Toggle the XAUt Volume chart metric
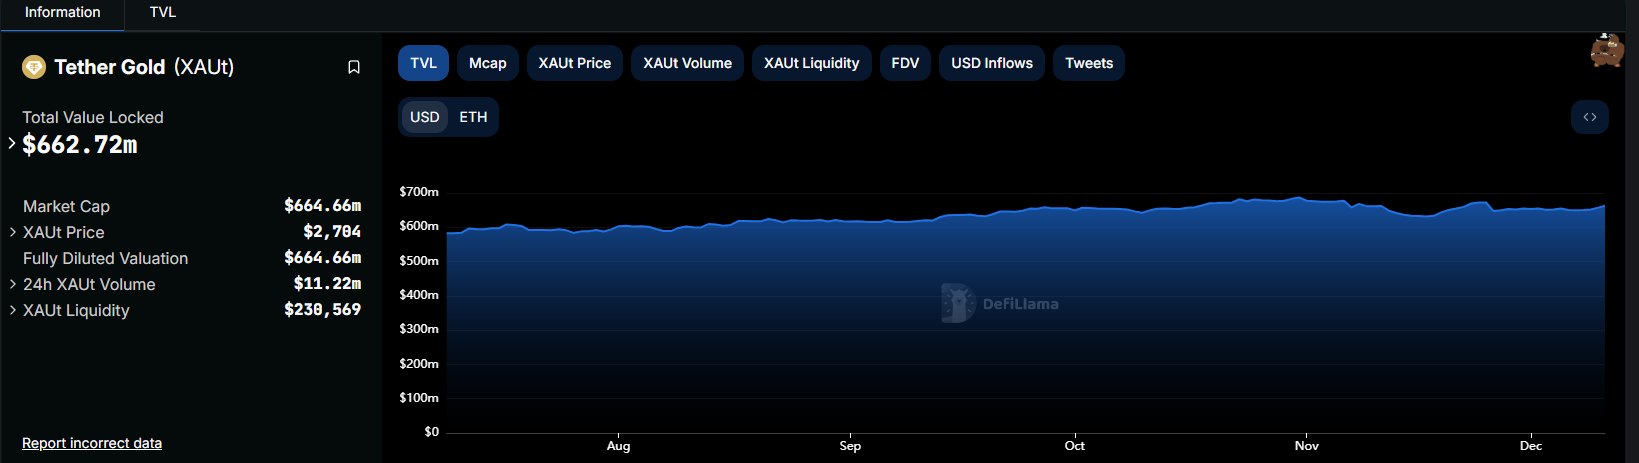Screen dimensions: 1639x463 [688, 63]
